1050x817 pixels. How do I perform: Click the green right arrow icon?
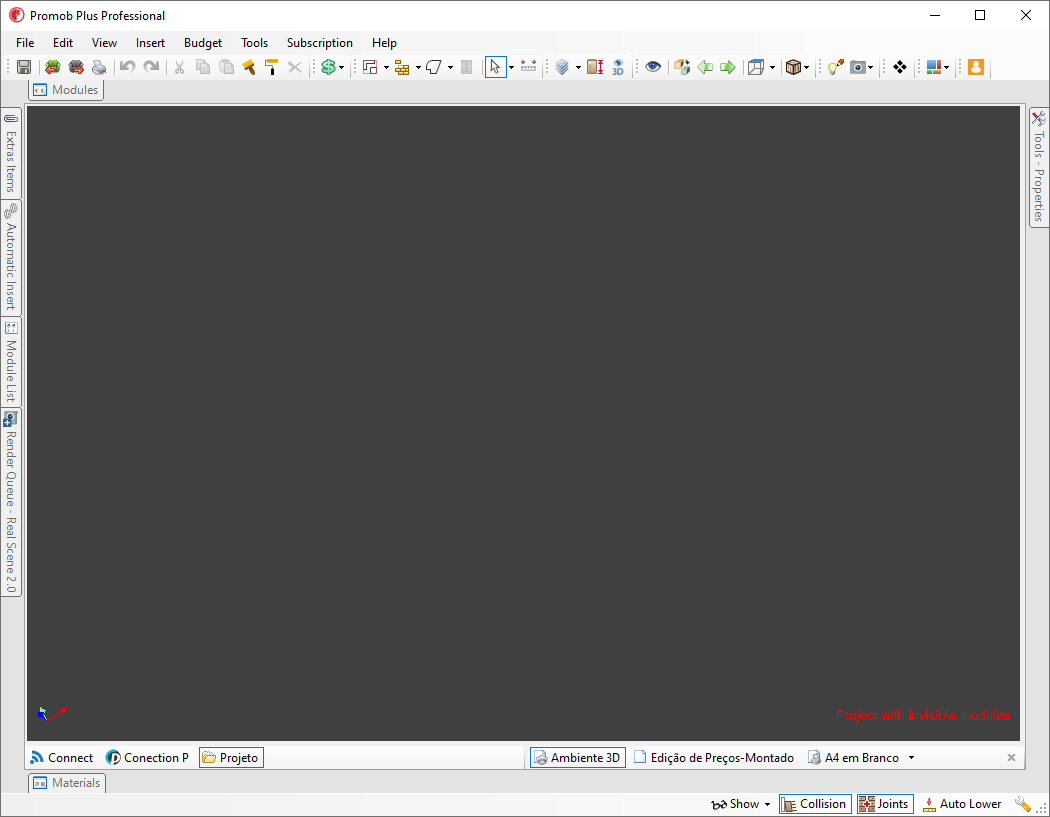point(728,67)
